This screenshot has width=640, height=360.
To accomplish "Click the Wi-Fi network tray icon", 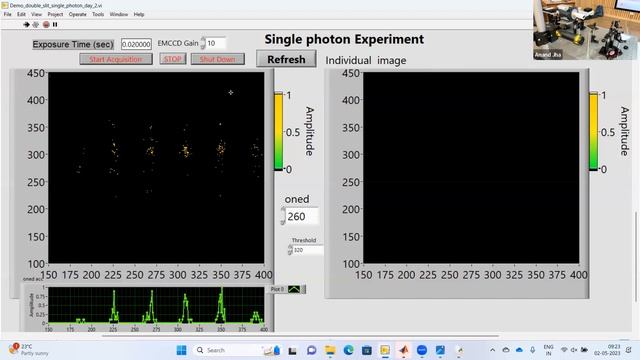I will click(x=564, y=350).
